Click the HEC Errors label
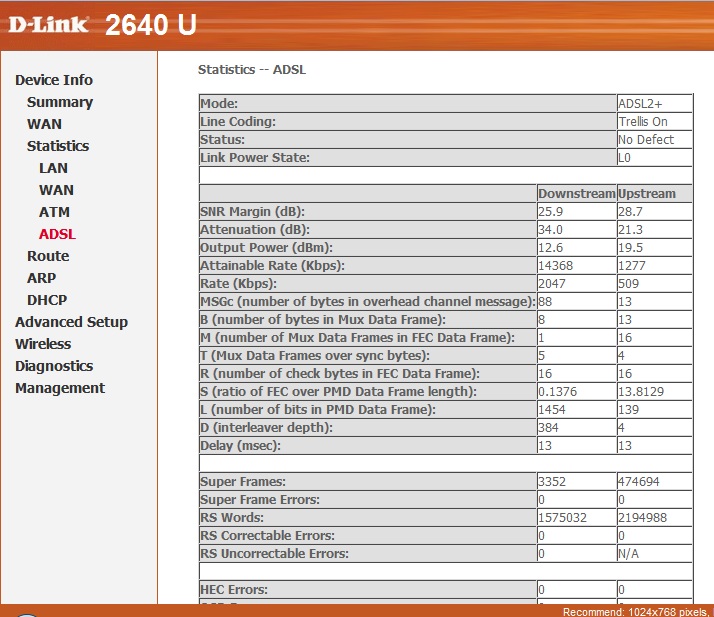The width and height of the screenshot is (714, 617). (x=234, y=589)
